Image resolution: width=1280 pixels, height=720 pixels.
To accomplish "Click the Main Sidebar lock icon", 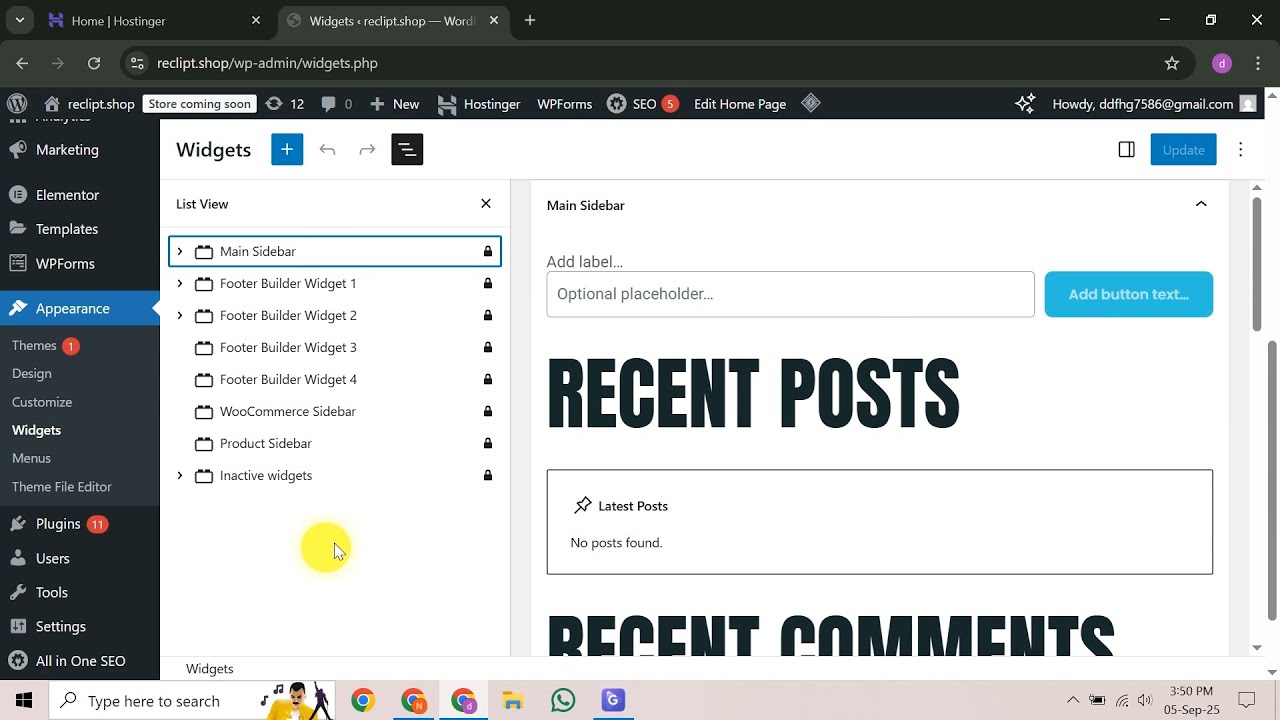I will (488, 251).
